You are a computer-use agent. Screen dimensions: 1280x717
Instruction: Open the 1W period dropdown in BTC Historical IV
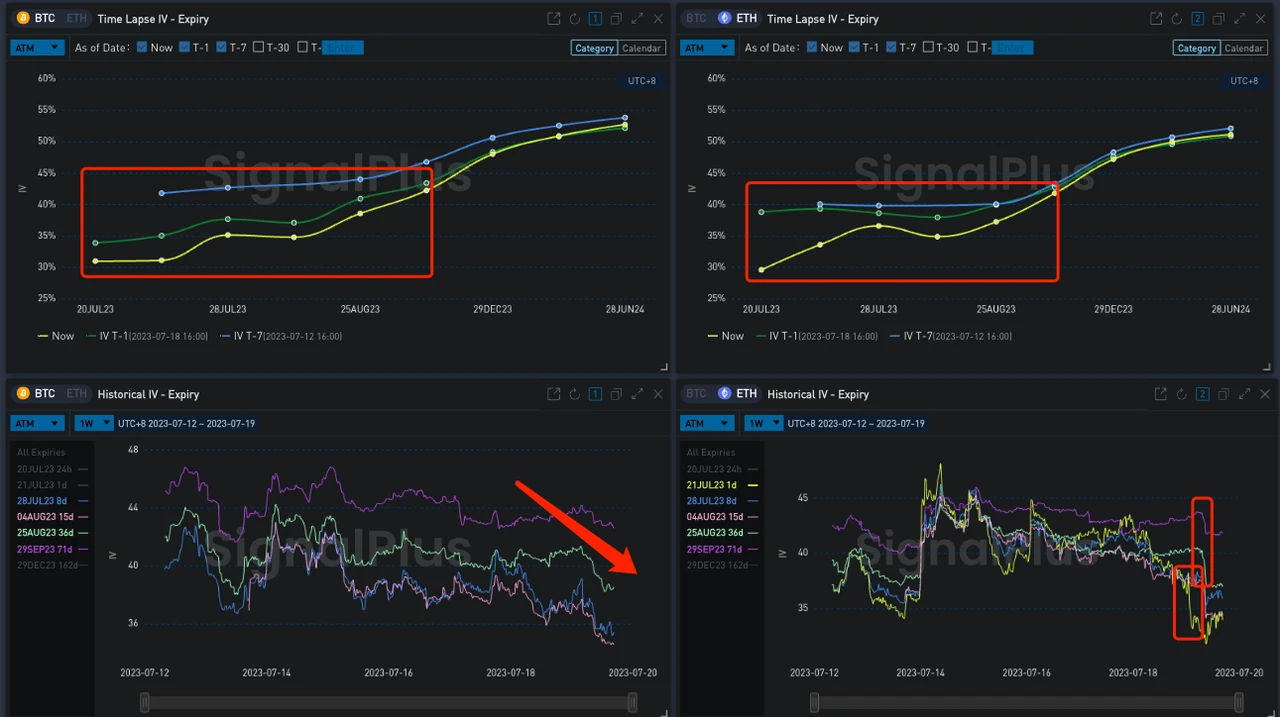92,424
